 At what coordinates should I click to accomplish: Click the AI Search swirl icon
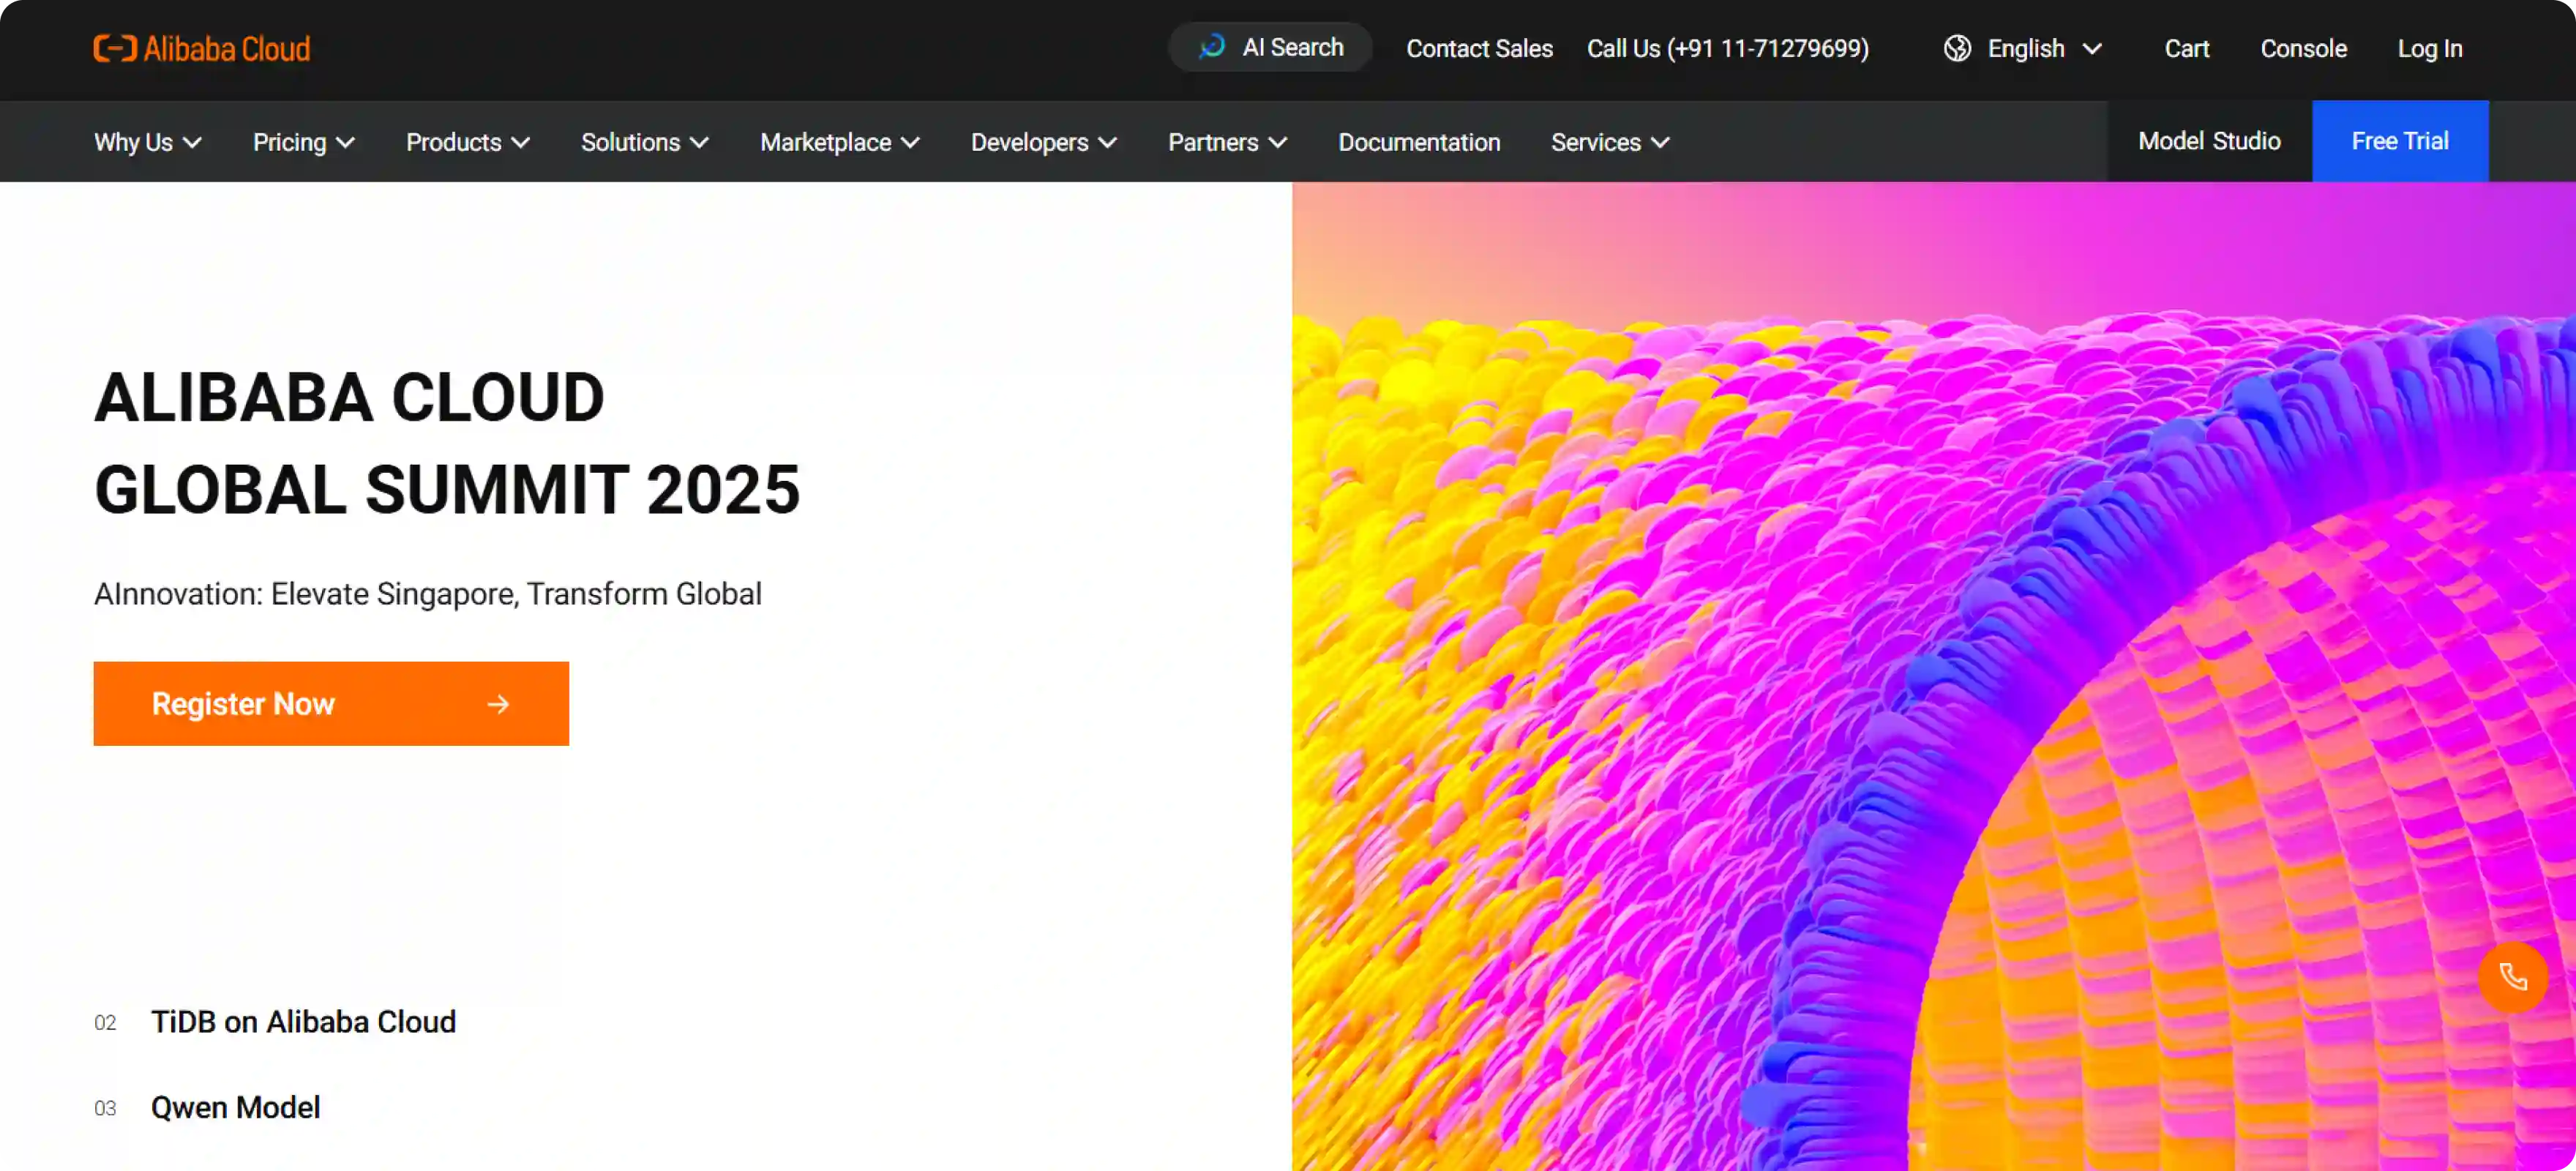1212,47
